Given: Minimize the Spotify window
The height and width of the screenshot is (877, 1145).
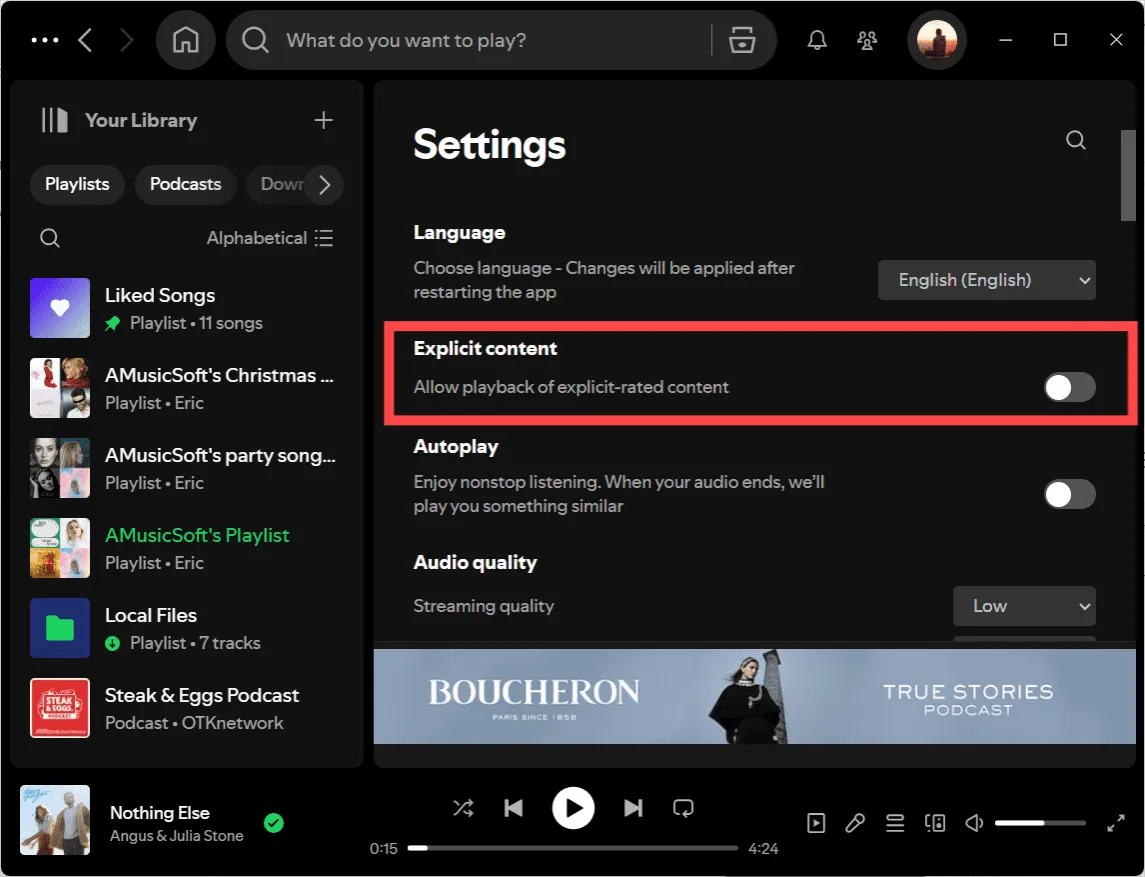Looking at the screenshot, I should coord(1006,40).
